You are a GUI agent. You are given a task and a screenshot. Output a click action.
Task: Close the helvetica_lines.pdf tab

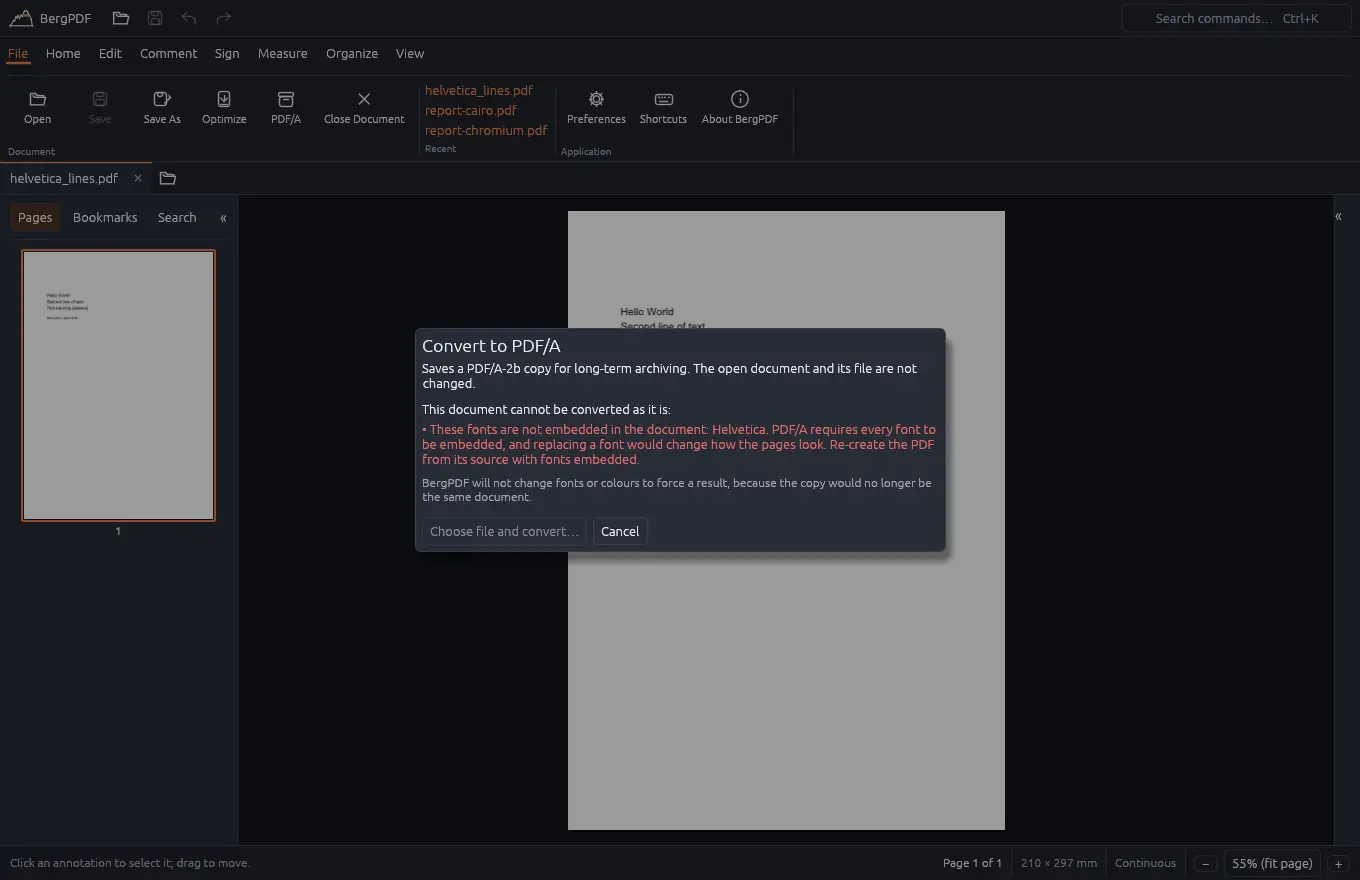click(138, 178)
